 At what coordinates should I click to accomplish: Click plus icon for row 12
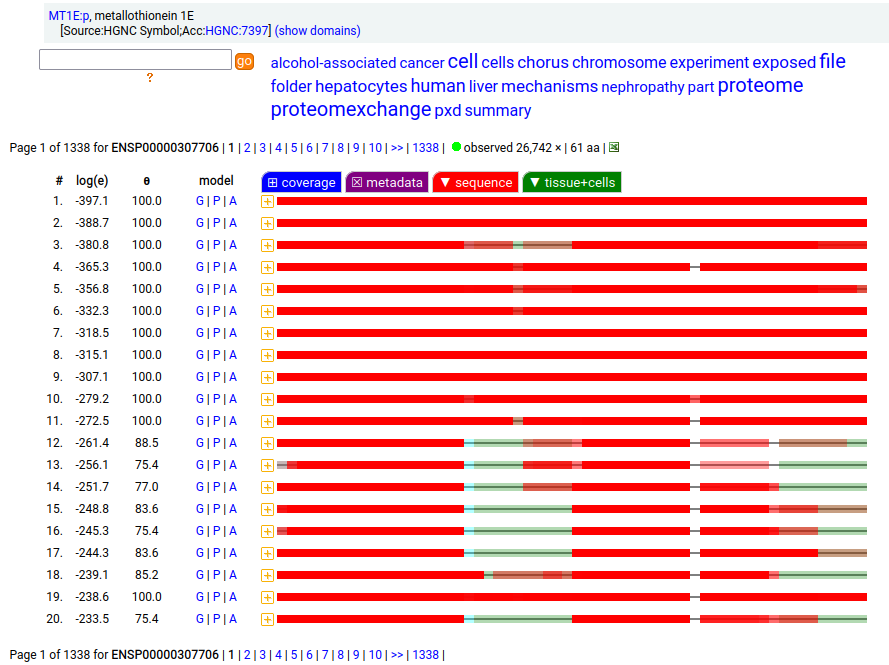268,443
